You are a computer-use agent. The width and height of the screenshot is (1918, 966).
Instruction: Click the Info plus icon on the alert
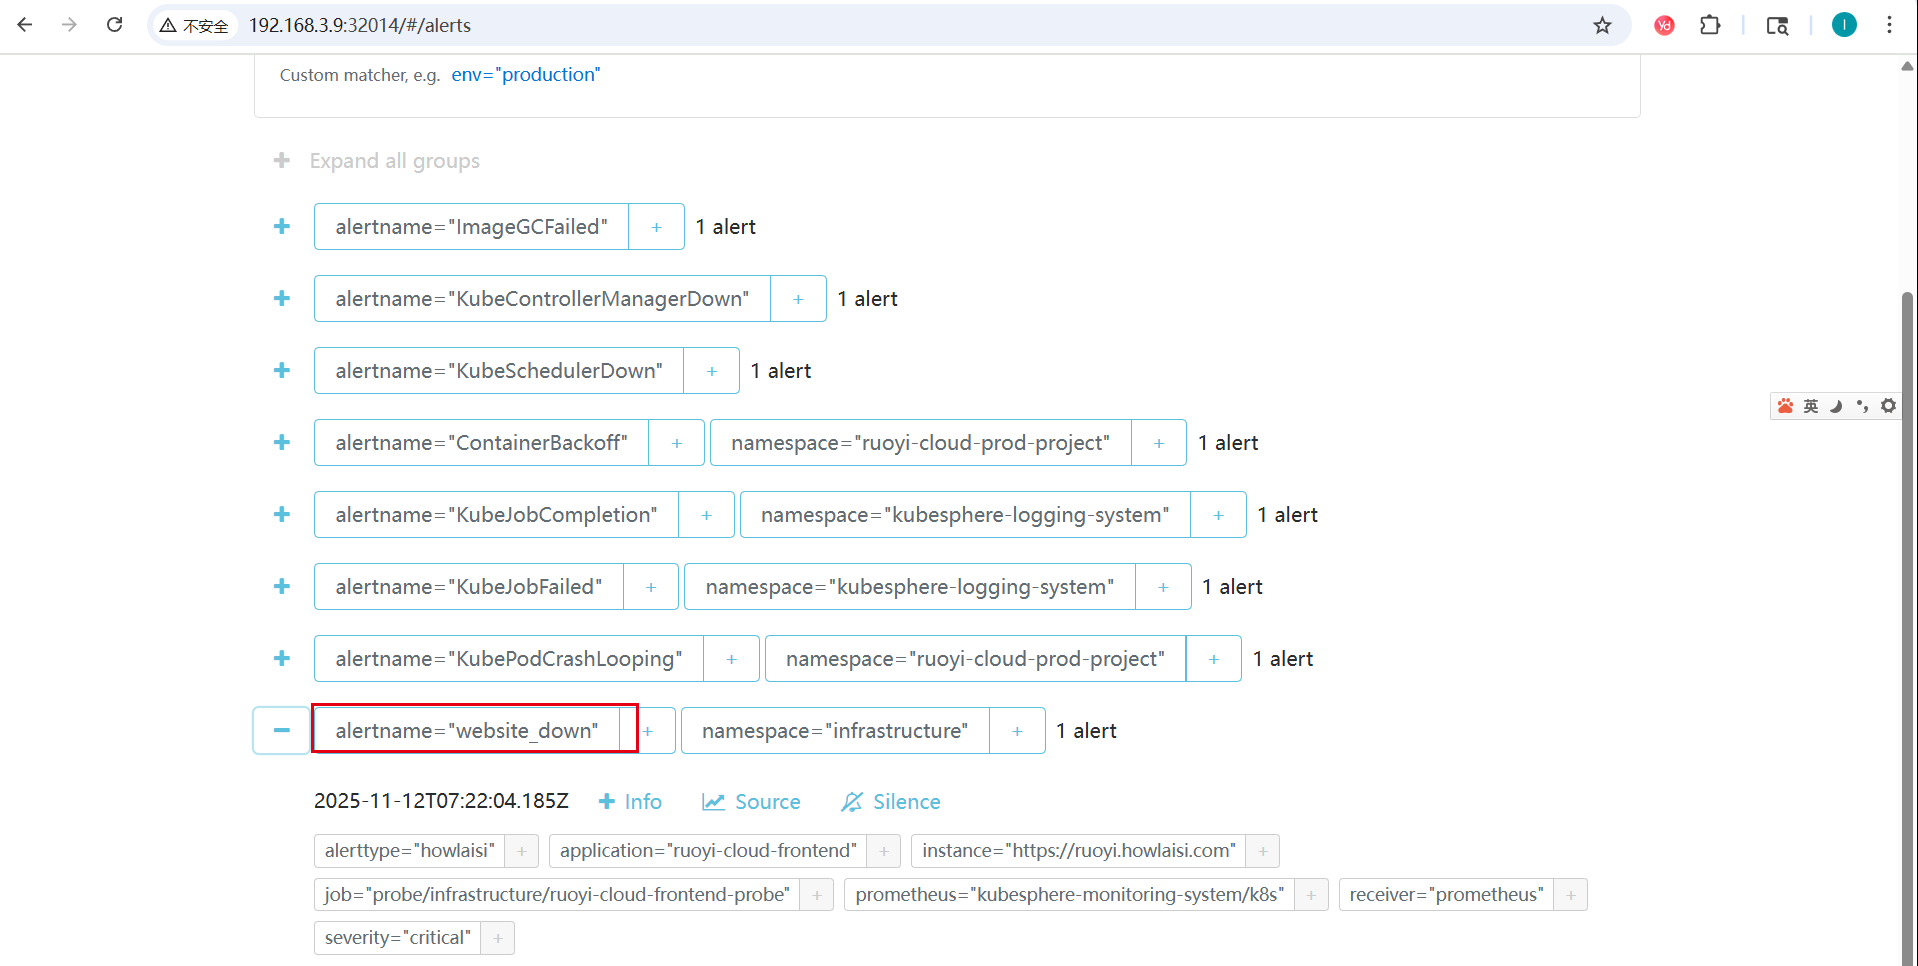(x=607, y=801)
